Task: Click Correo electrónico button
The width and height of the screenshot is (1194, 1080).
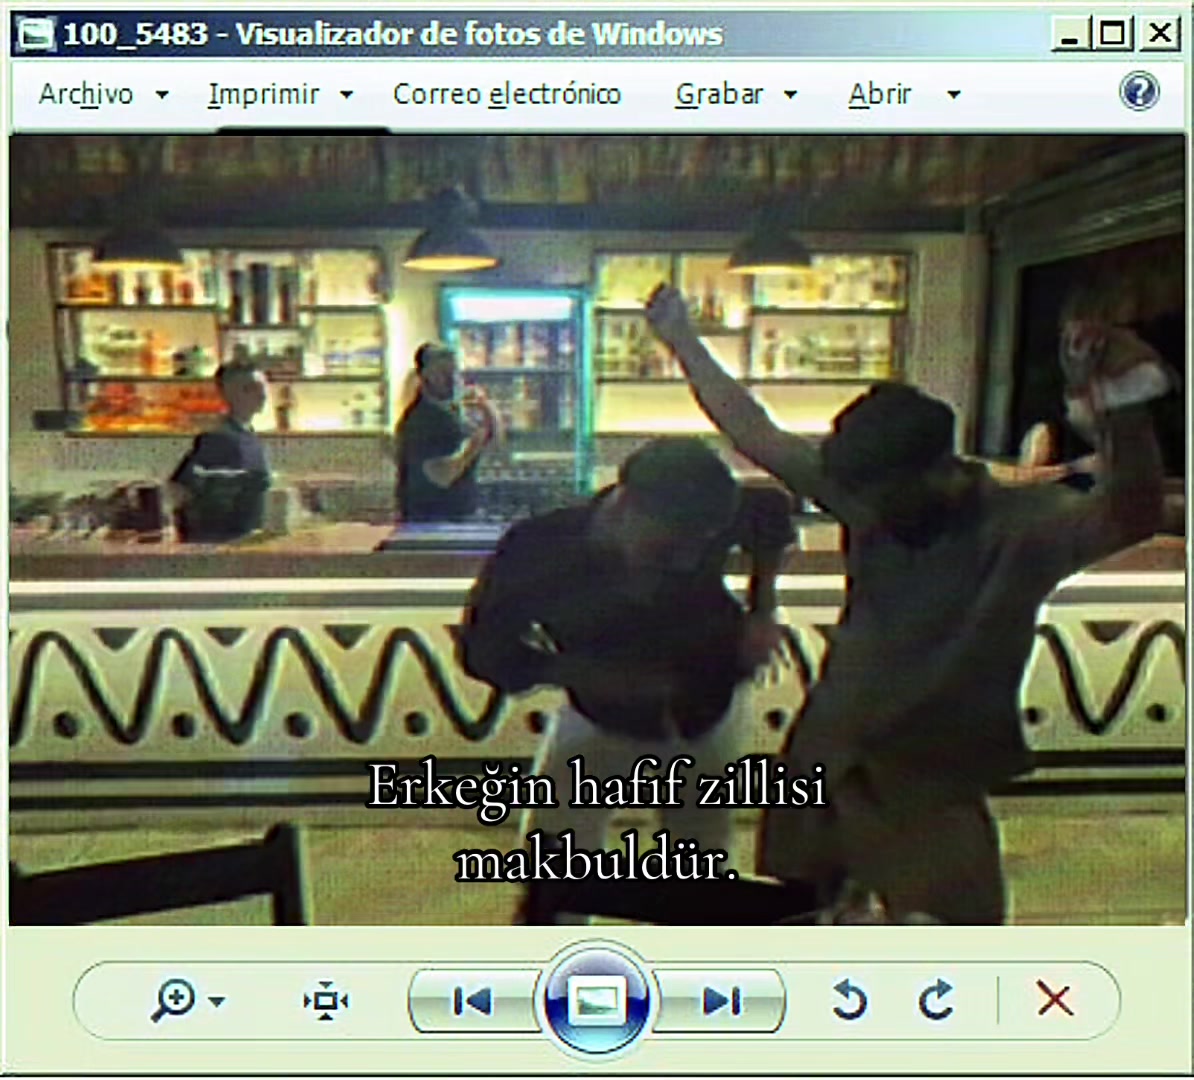Action: click(506, 94)
